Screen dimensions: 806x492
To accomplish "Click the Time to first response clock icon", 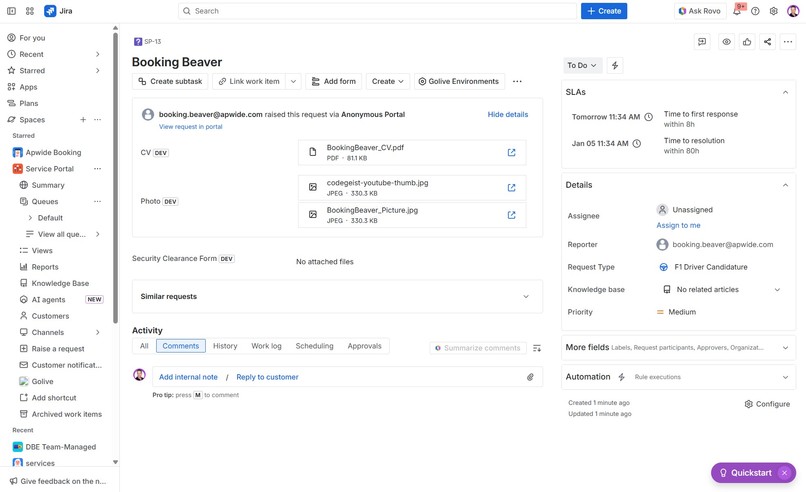I will (649, 117).
